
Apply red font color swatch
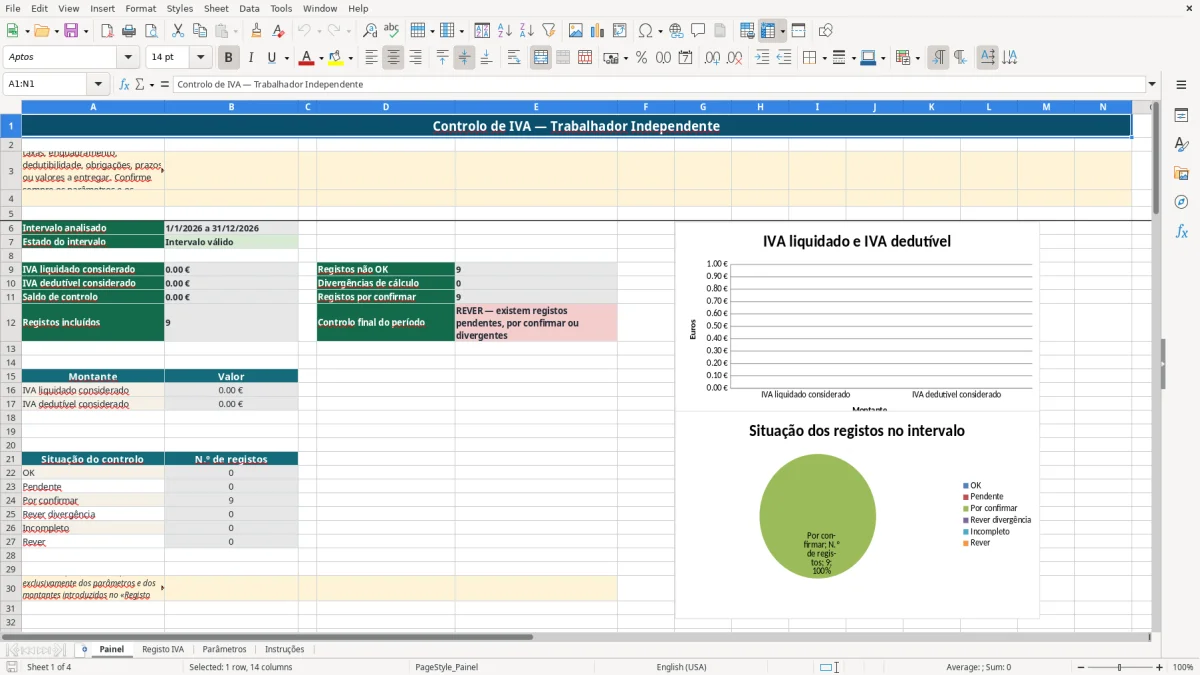[306, 58]
